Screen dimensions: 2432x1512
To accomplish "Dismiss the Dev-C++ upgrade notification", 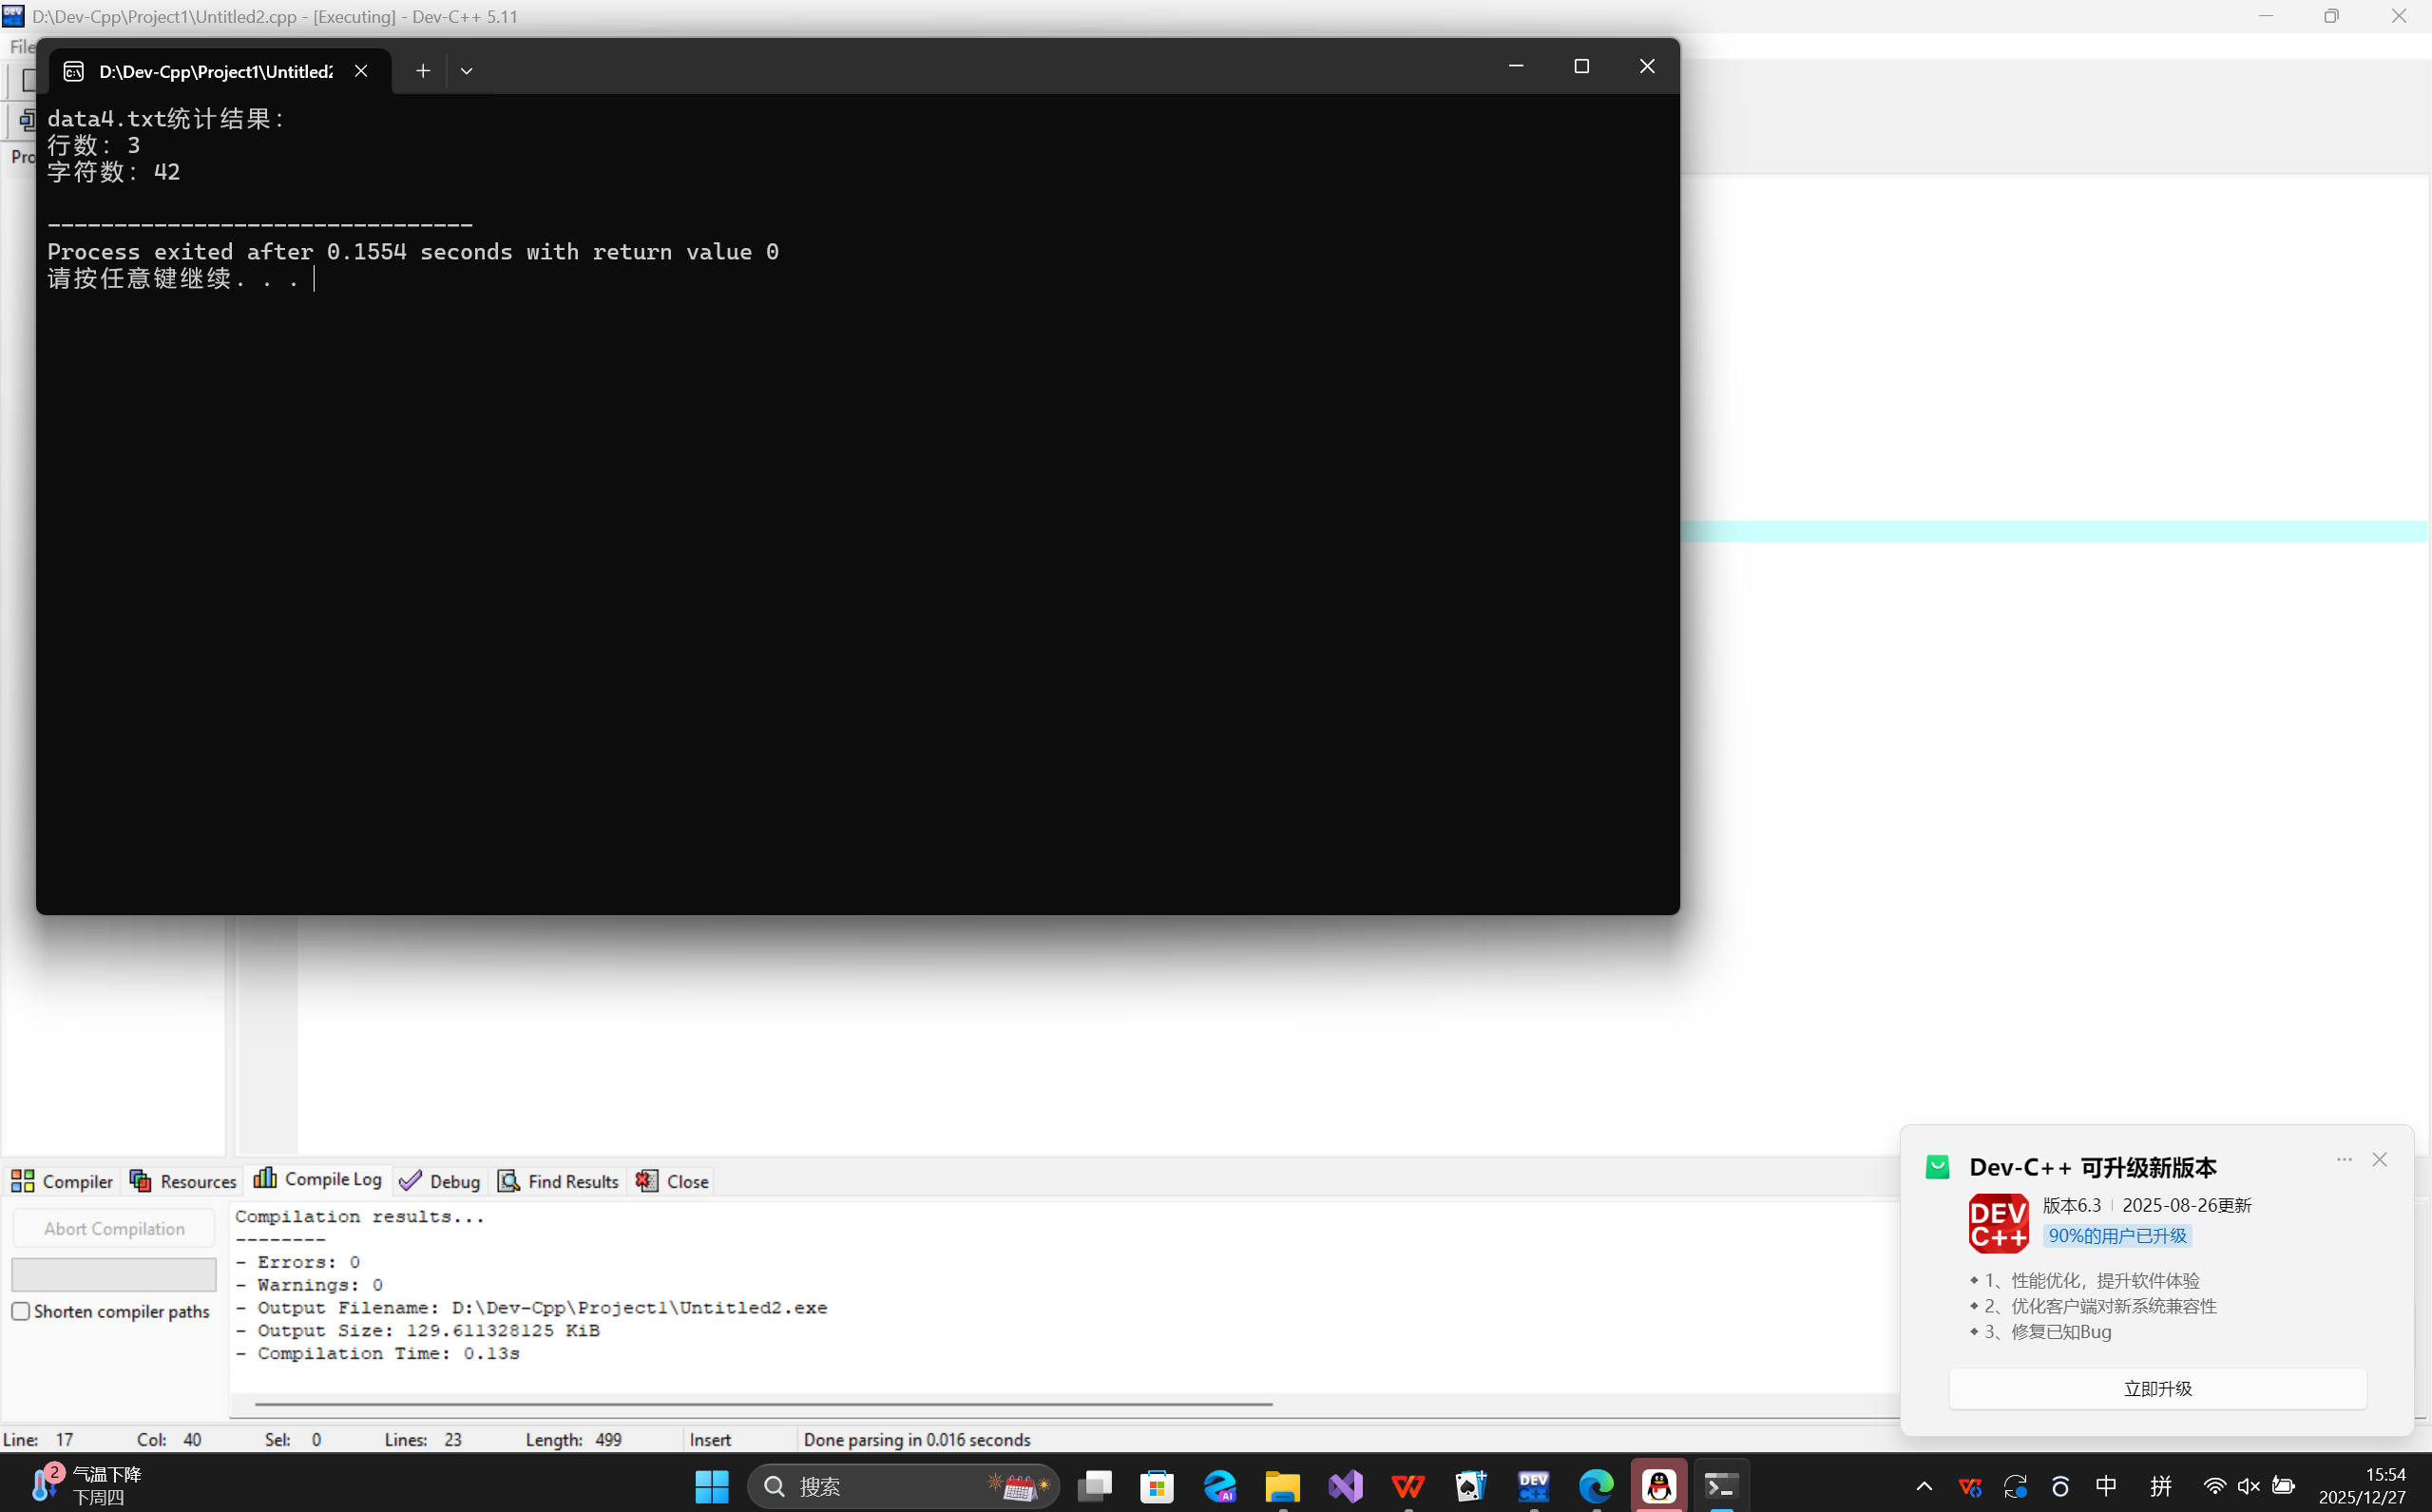I will coord(2379,1159).
